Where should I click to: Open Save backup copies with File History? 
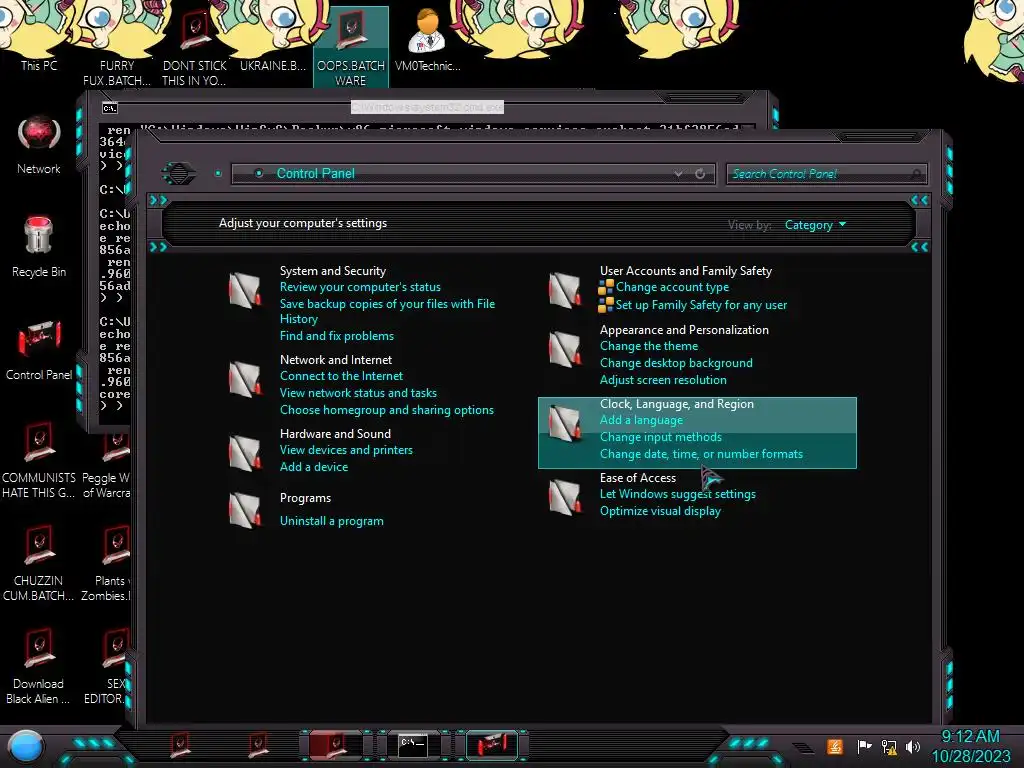tap(387, 312)
